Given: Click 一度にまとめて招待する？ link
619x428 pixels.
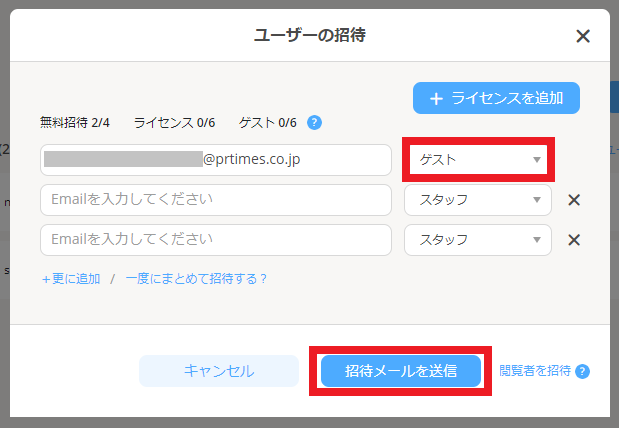Looking at the screenshot, I should coord(196,279).
